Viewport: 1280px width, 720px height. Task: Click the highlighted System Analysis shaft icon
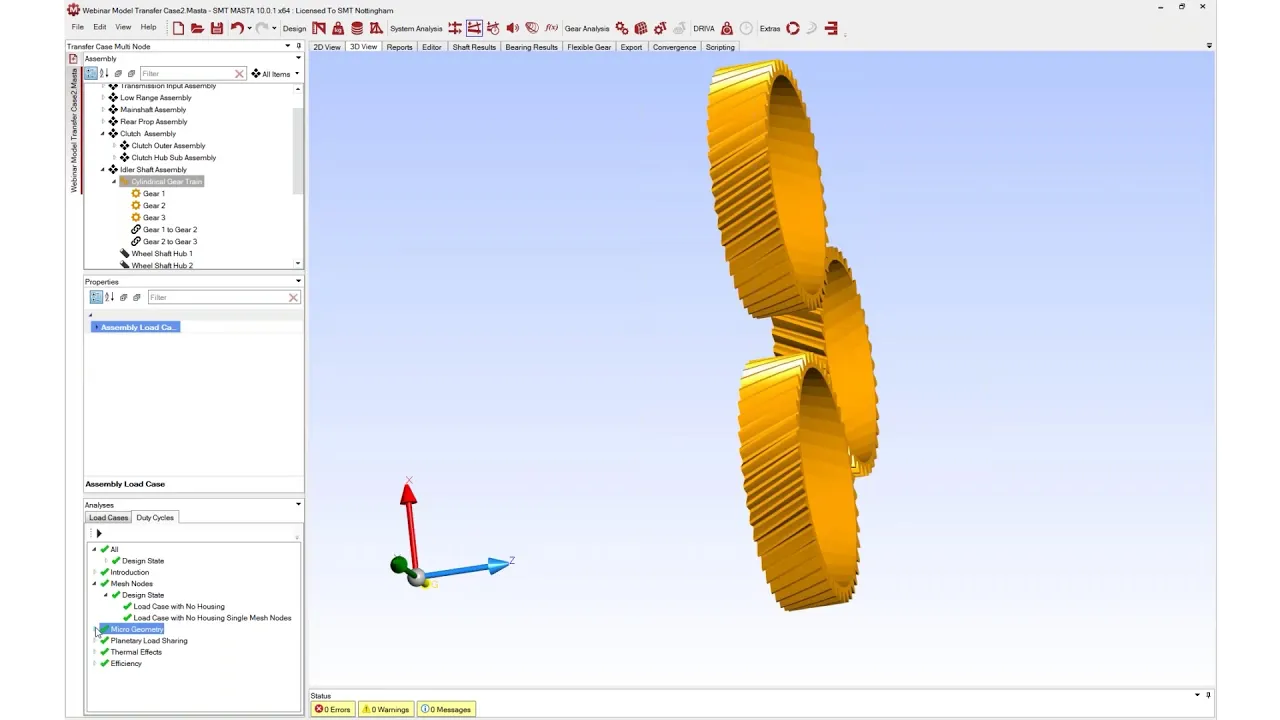coord(474,28)
